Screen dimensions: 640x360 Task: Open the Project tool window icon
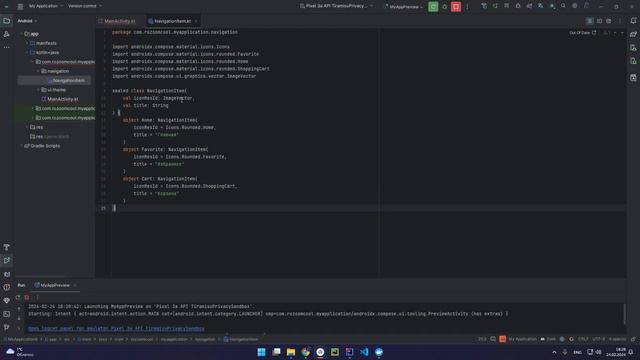7,21
